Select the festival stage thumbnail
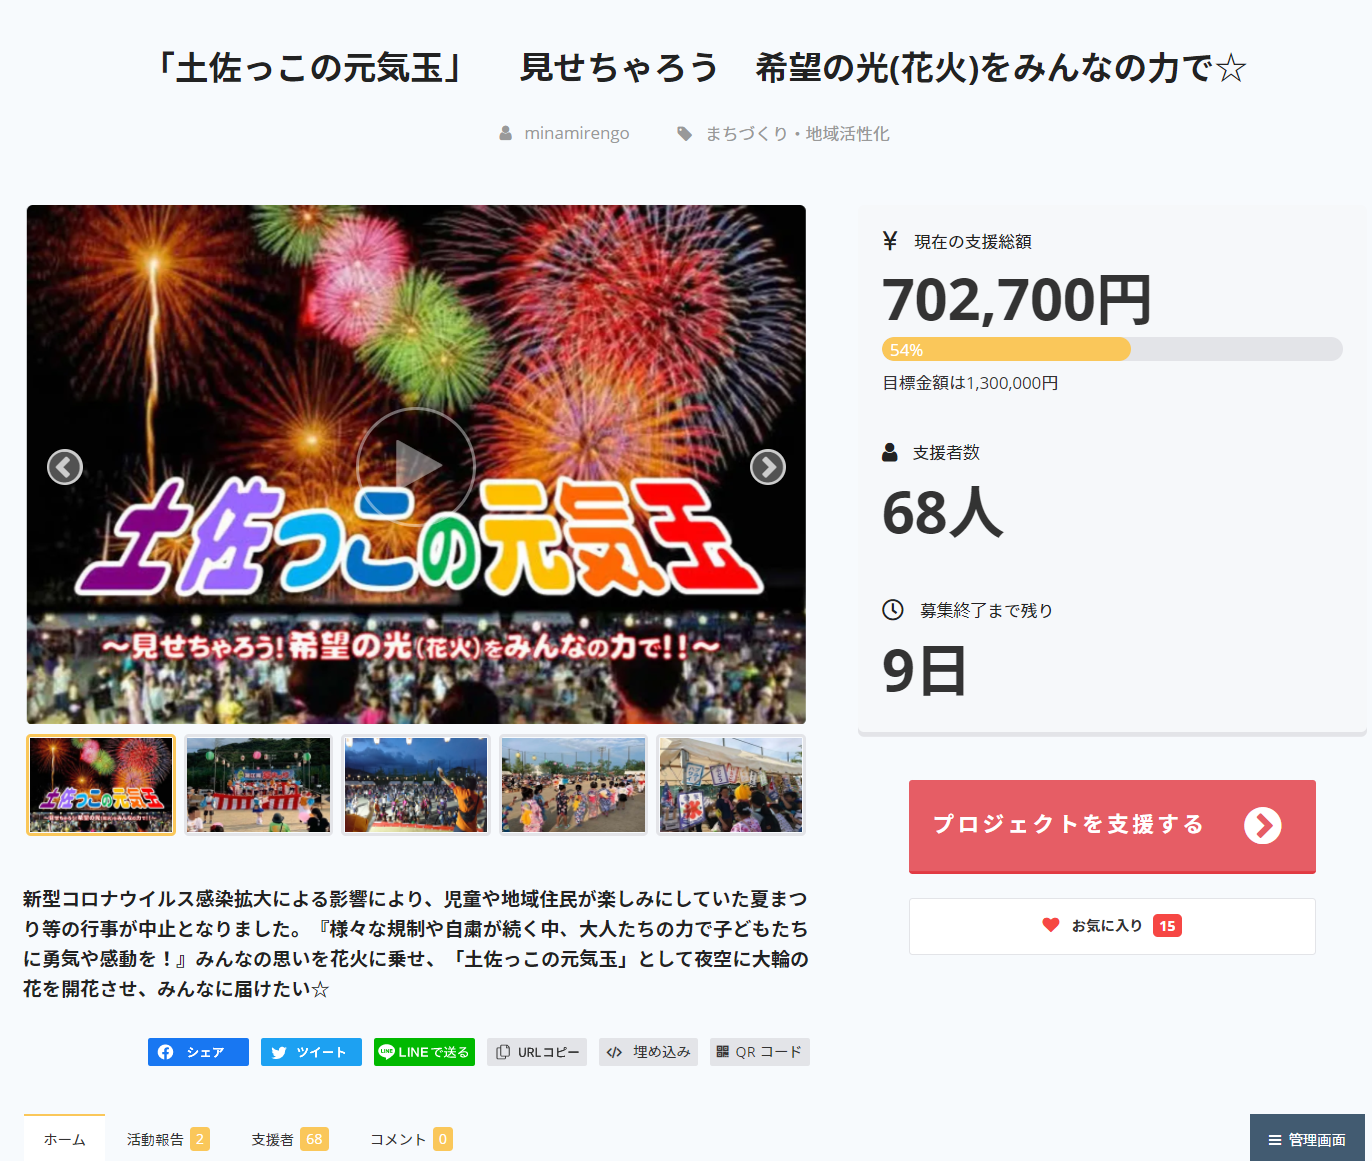Image resolution: width=1372 pixels, height=1161 pixels. (259, 785)
